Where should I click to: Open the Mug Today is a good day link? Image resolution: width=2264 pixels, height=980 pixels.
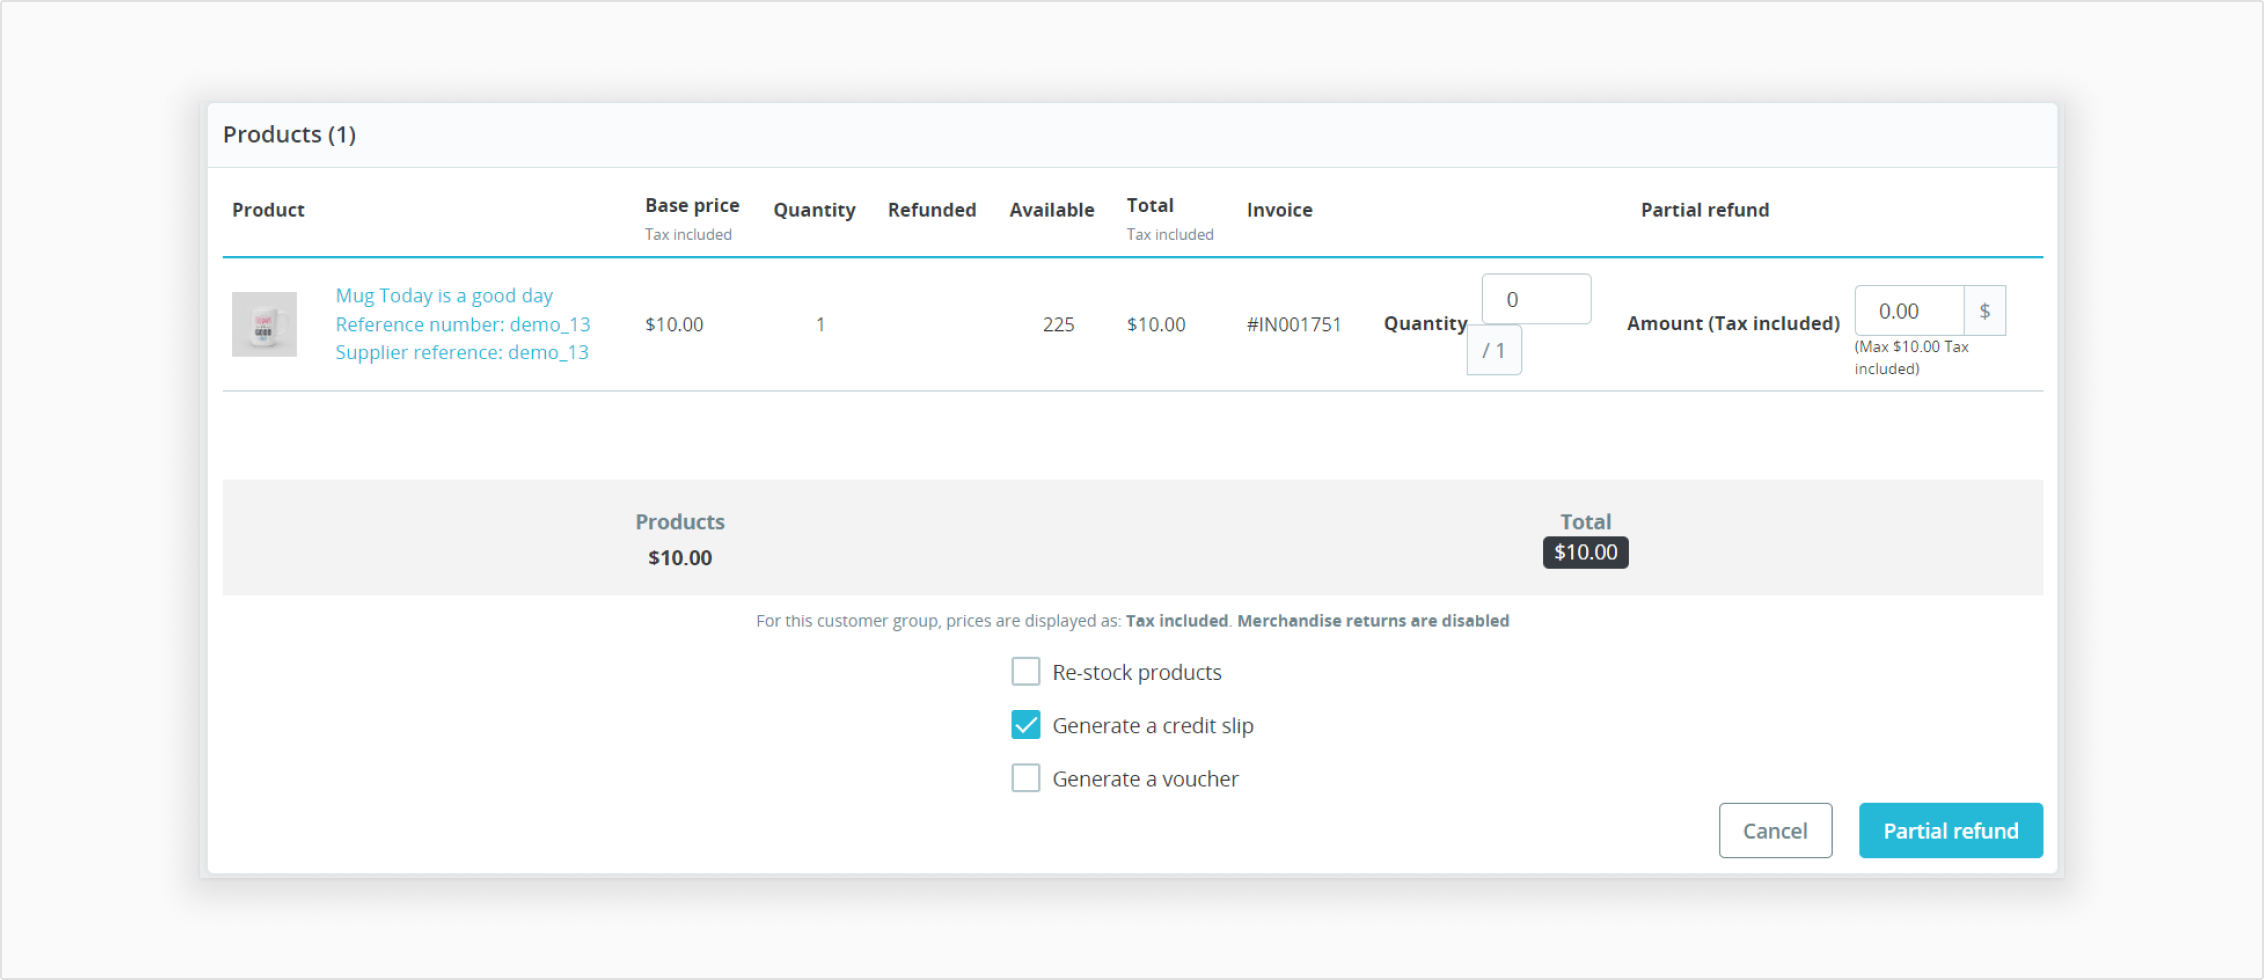tap(444, 296)
